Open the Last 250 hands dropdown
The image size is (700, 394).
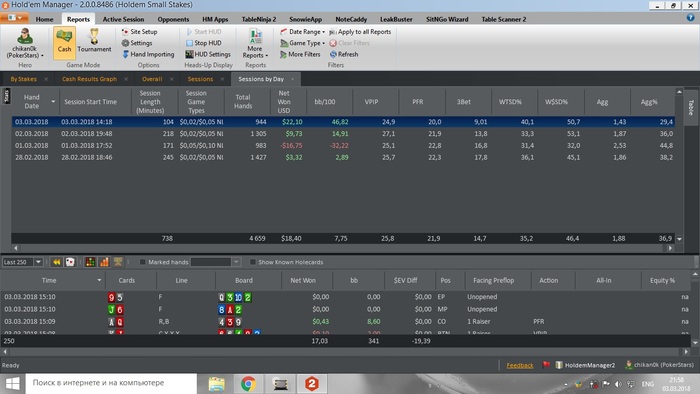pos(38,262)
